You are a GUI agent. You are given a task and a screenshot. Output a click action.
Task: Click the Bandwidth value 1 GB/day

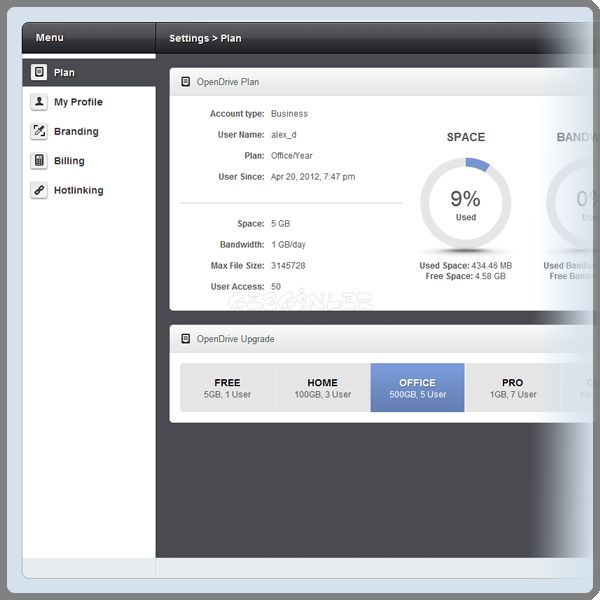coord(288,245)
